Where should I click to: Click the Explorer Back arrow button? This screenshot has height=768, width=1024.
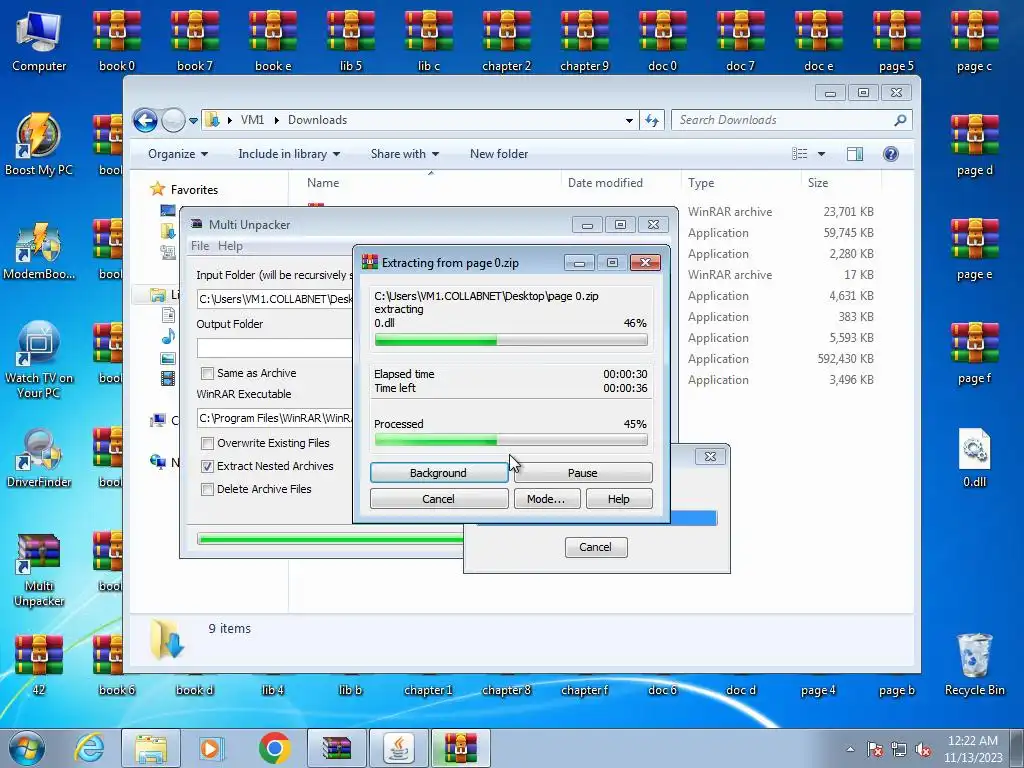coord(145,120)
